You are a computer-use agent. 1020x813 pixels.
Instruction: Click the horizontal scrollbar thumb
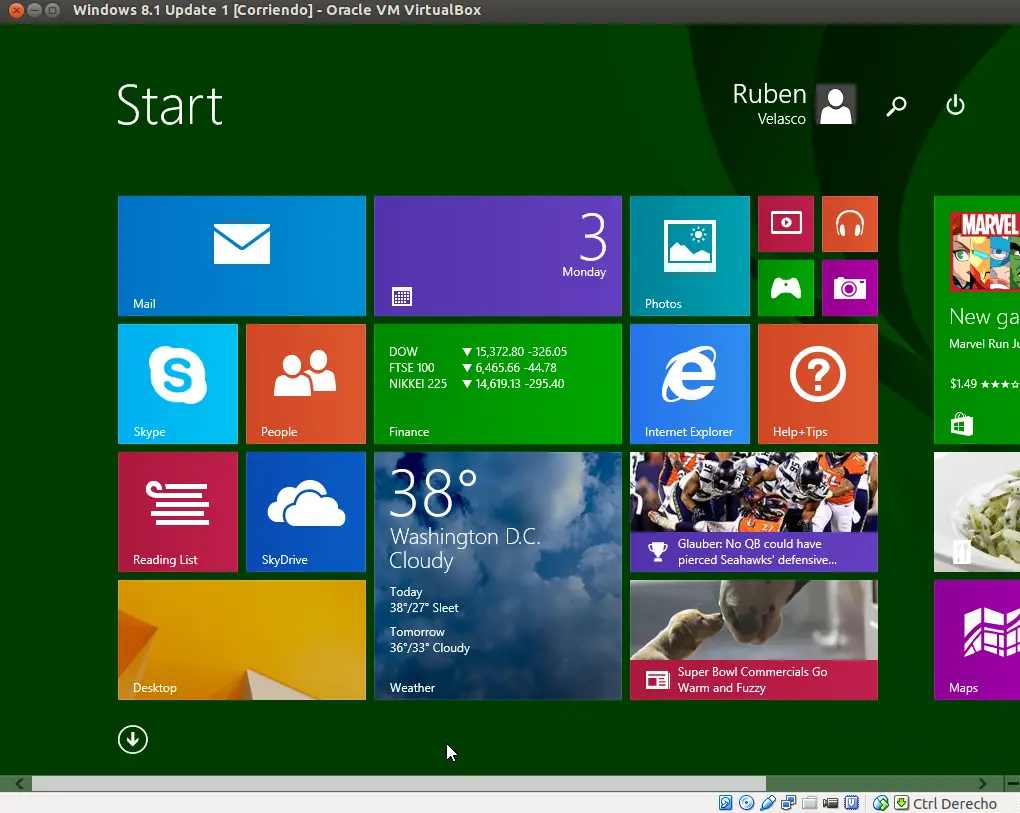coord(399,784)
